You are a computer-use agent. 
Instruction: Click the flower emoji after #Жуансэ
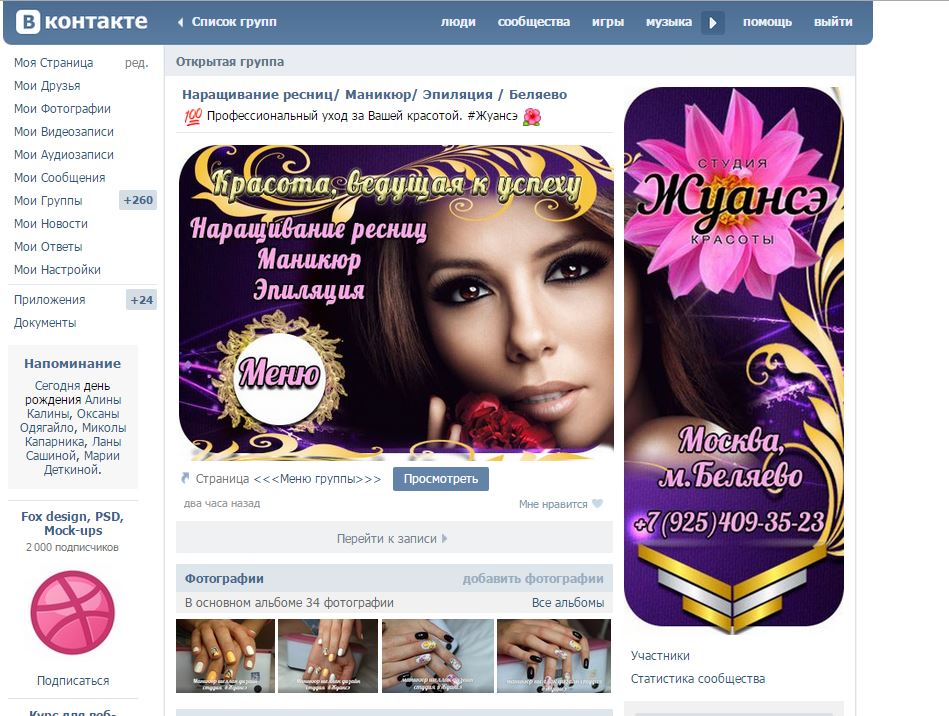pyautogui.click(x=531, y=116)
